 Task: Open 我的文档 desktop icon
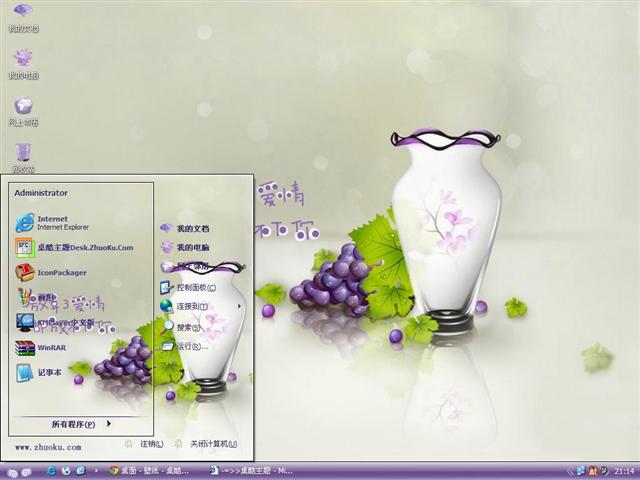23,17
